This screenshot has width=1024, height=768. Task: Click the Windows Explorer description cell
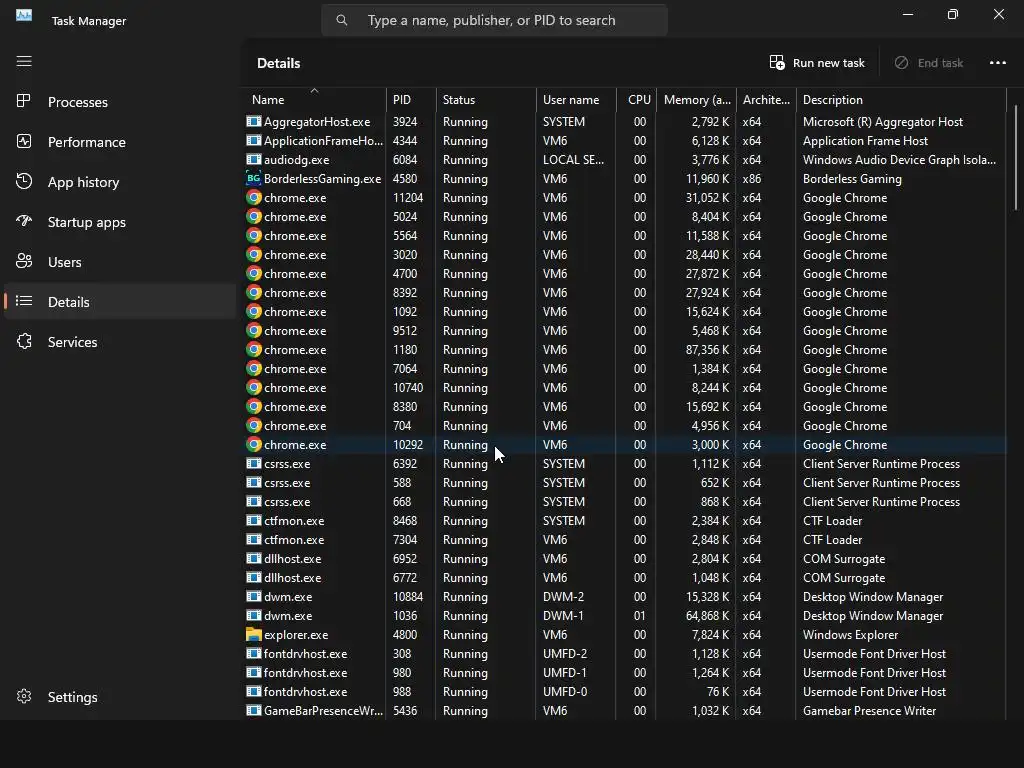(x=850, y=634)
